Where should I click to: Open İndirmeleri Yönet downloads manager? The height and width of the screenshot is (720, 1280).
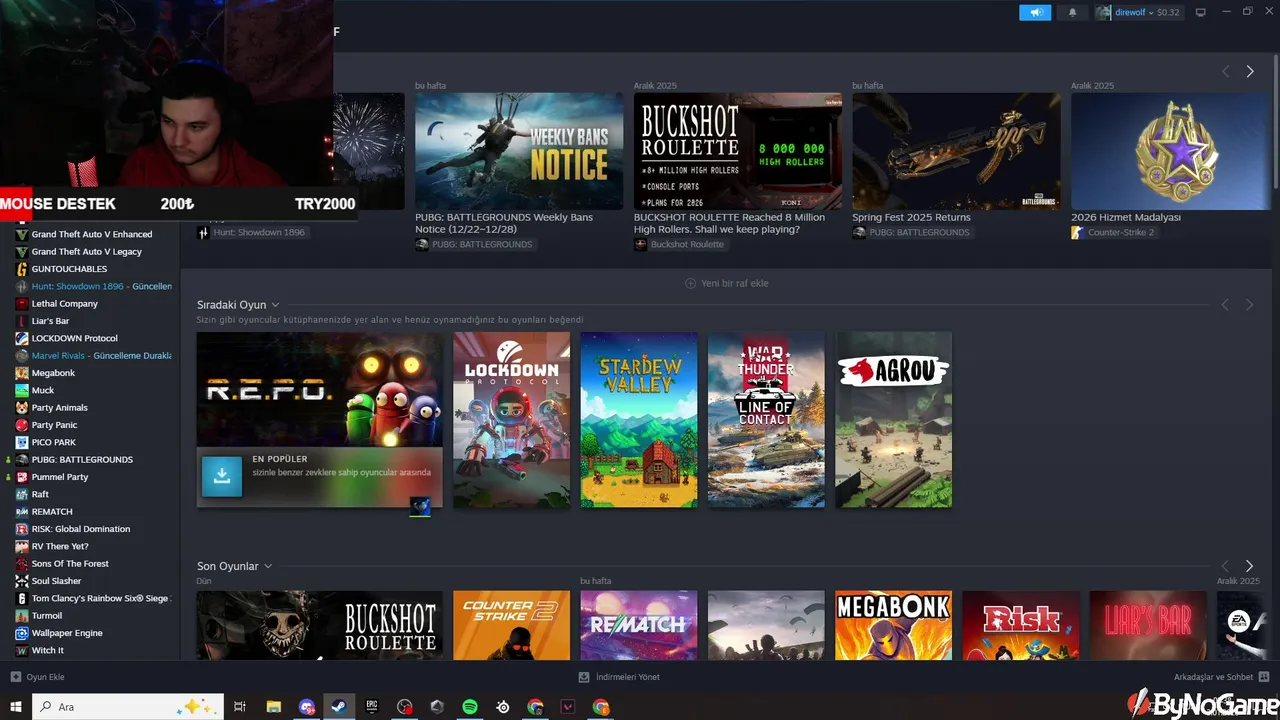(619, 677)
